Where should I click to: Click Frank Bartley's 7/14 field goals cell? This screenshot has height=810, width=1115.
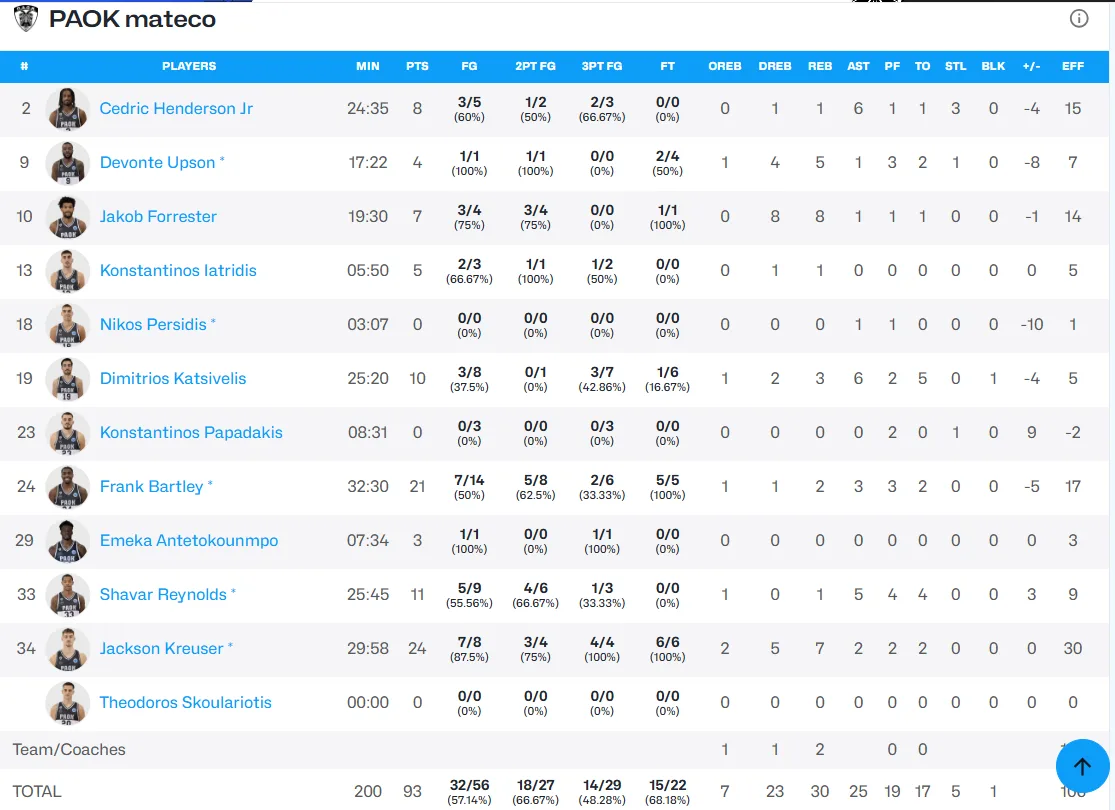pyautogui.click(x=469, y=486)
